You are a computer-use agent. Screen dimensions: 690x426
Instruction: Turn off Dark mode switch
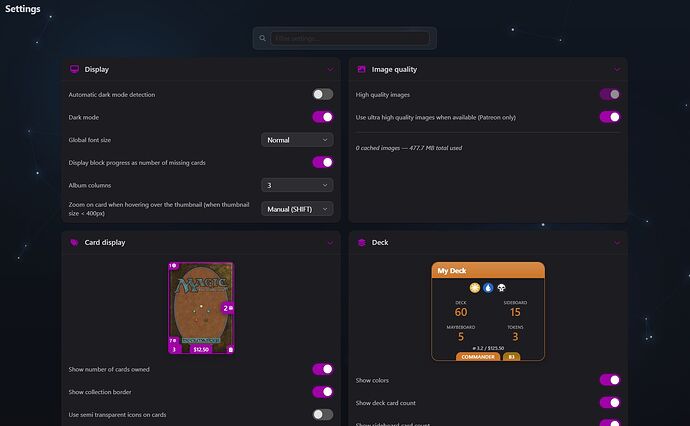pyautogui.click(x=323, y=117)
